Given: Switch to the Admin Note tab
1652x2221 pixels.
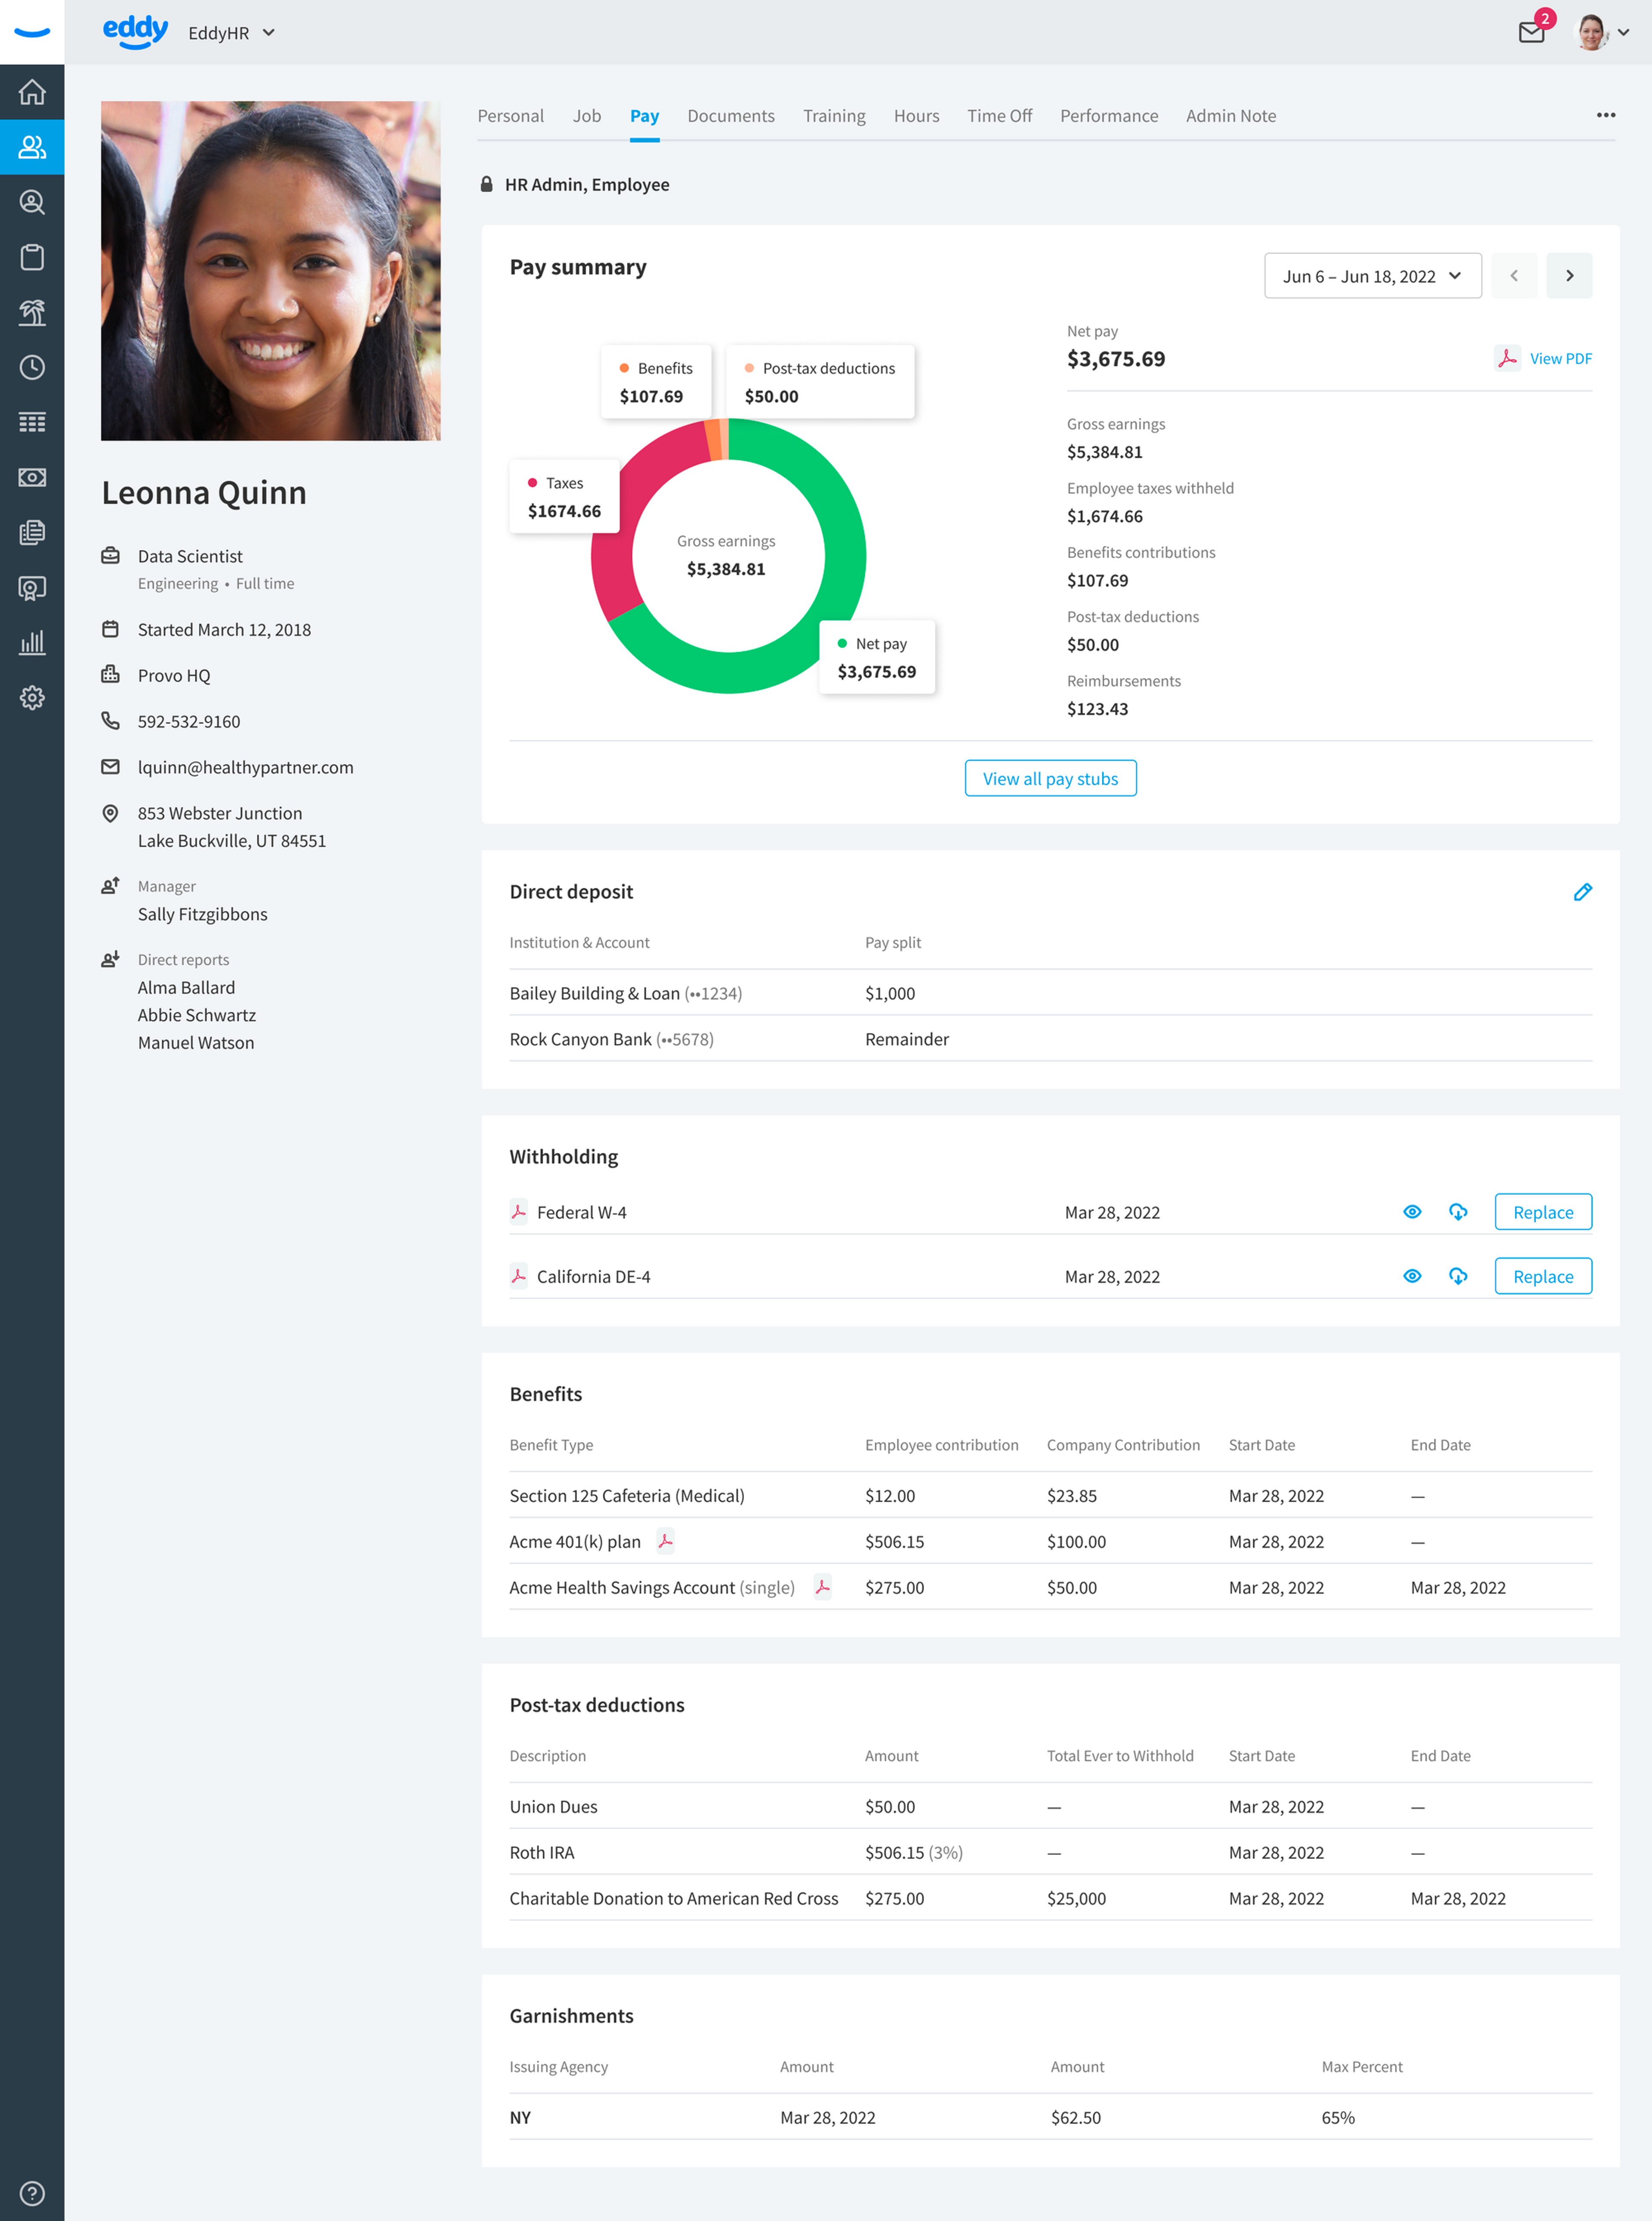Looking at the screenshot, I should 1231,116.
